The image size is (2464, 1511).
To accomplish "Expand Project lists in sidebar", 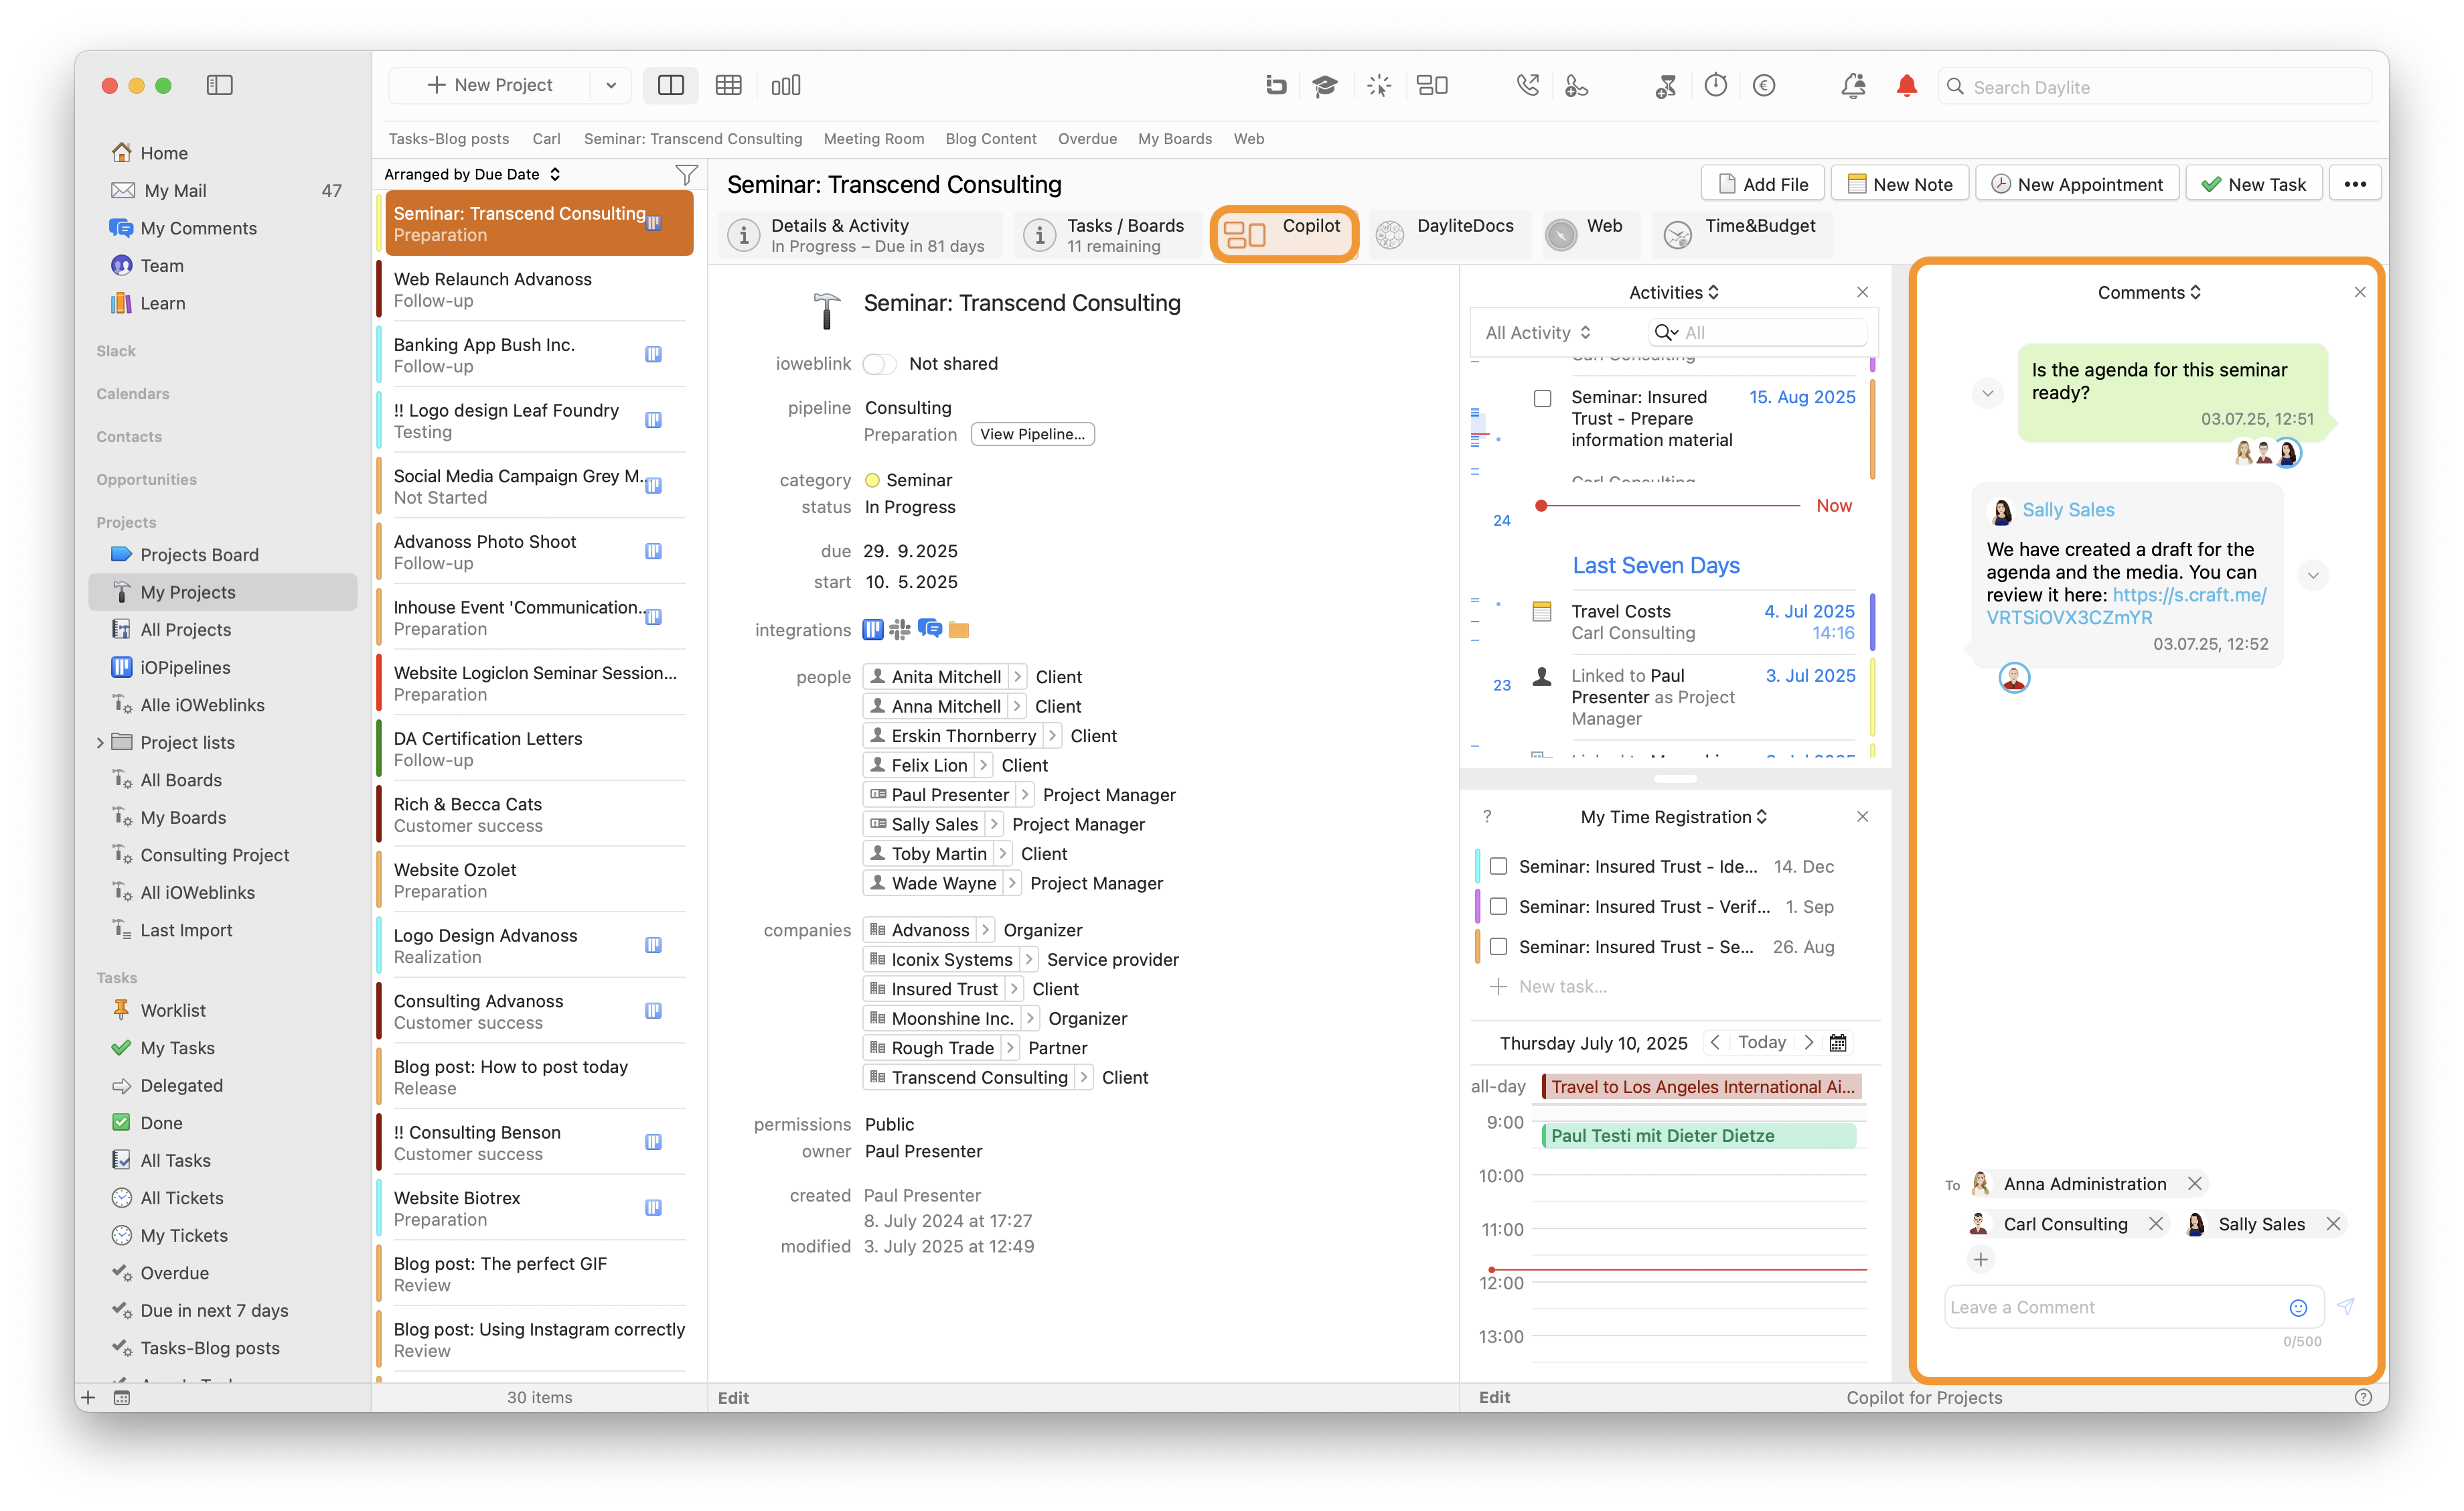I will coord(100,742).
